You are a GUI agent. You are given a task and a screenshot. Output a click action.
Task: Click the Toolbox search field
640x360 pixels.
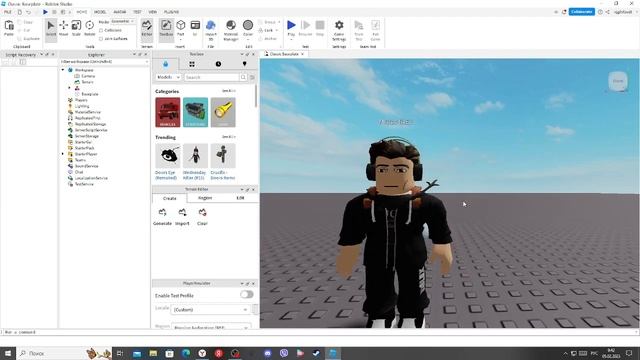point(211,77)
